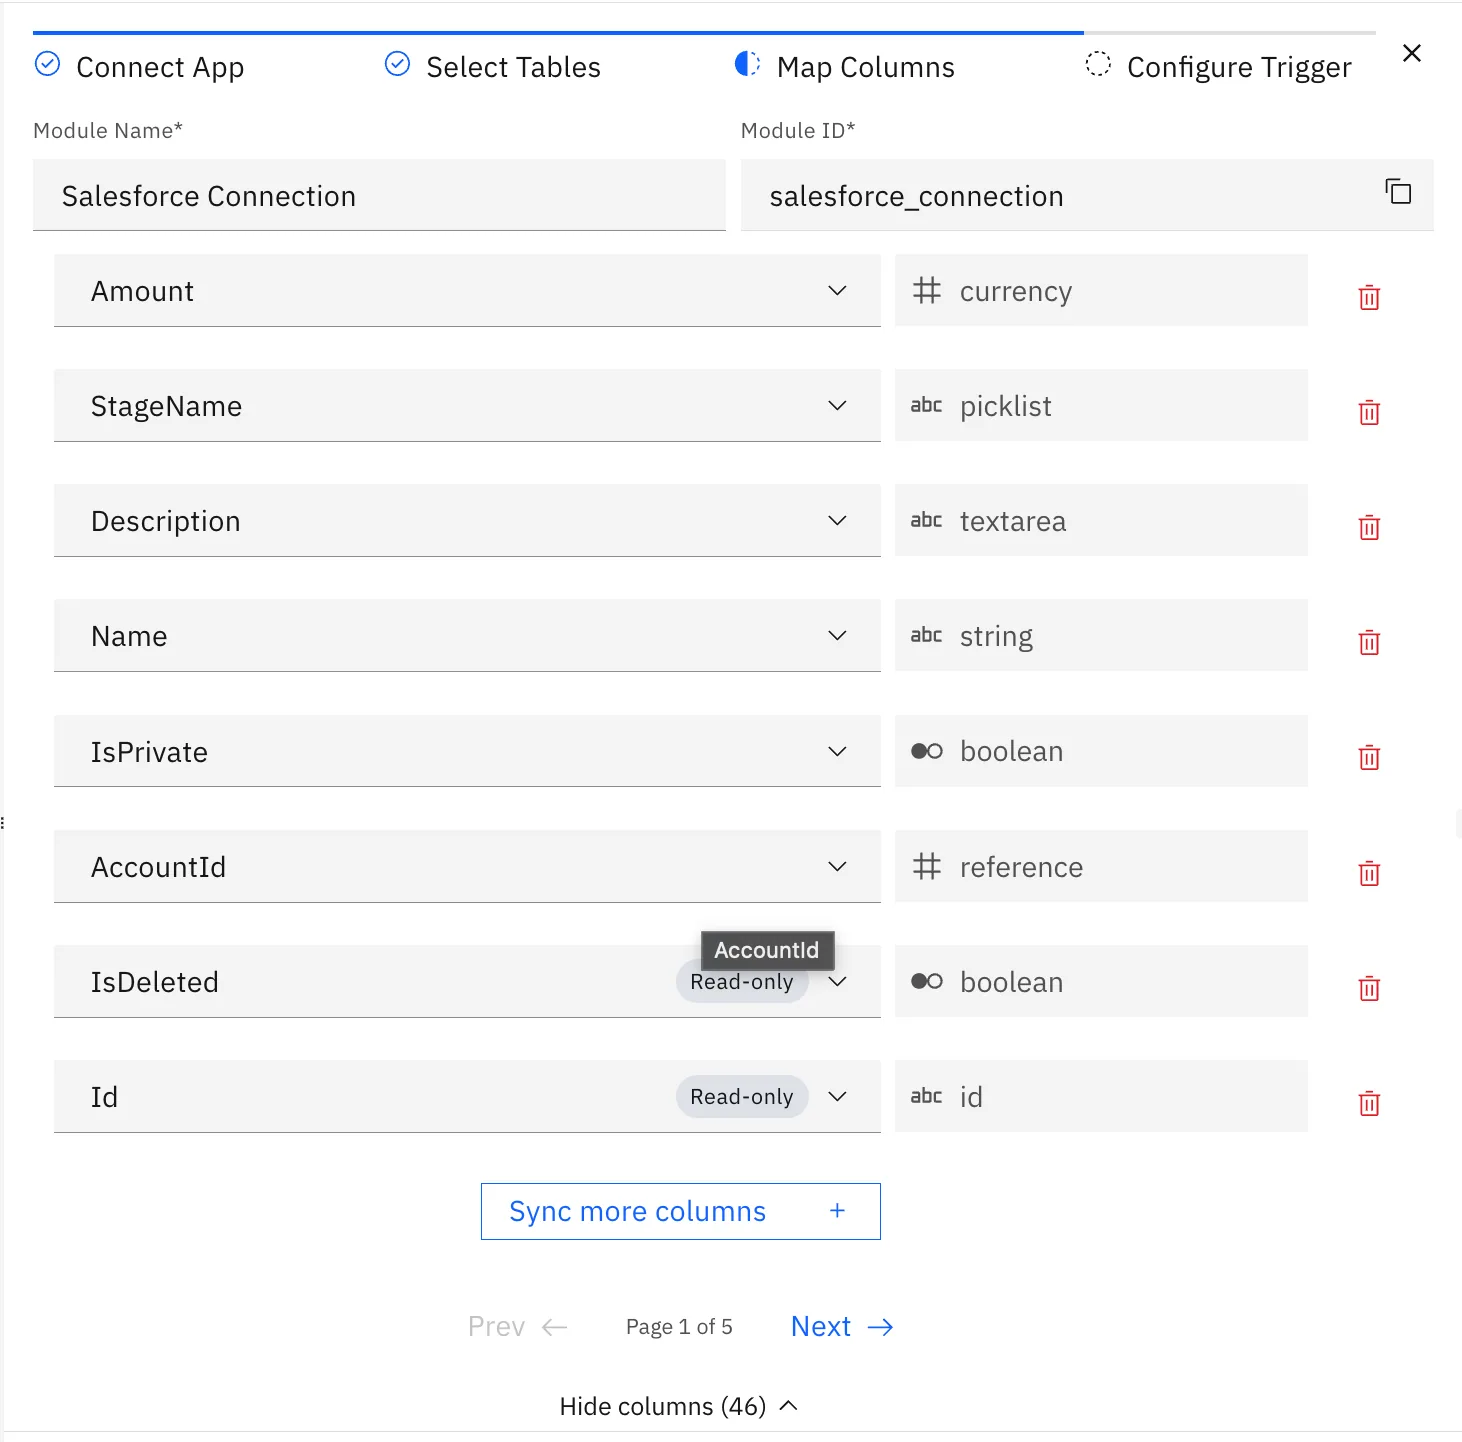Expand the AccountId column dropdown
The image size is (1462, 1442).
pos(838,866)
